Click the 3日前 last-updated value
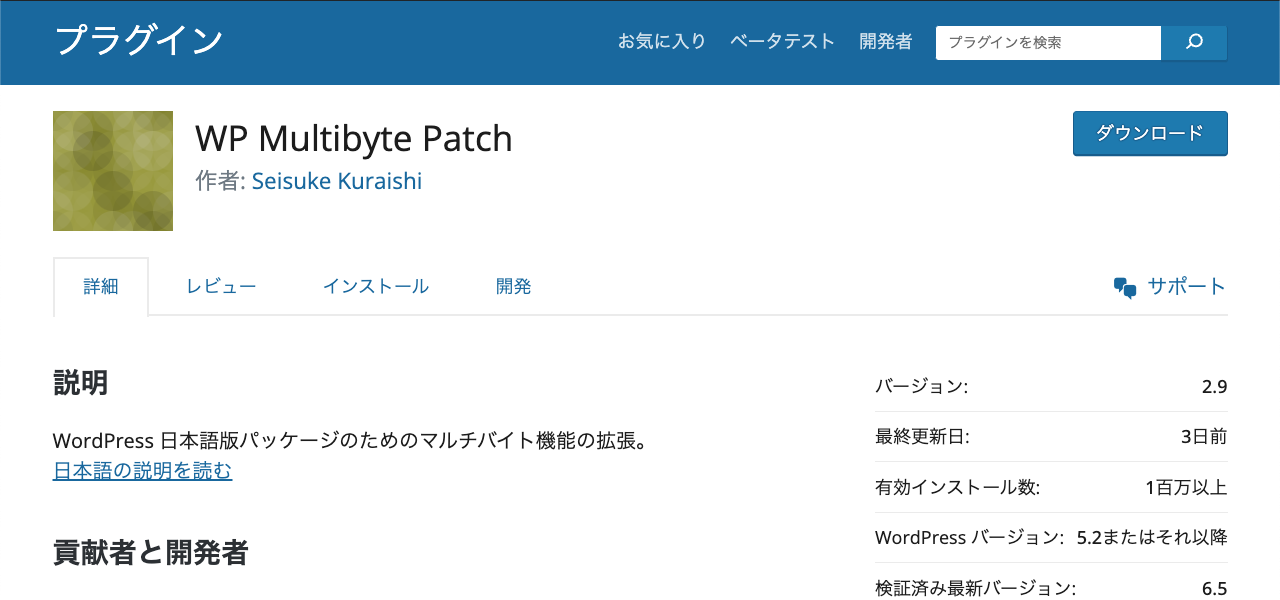Viewport: 1280px width, 600px height. point(1204,437)
